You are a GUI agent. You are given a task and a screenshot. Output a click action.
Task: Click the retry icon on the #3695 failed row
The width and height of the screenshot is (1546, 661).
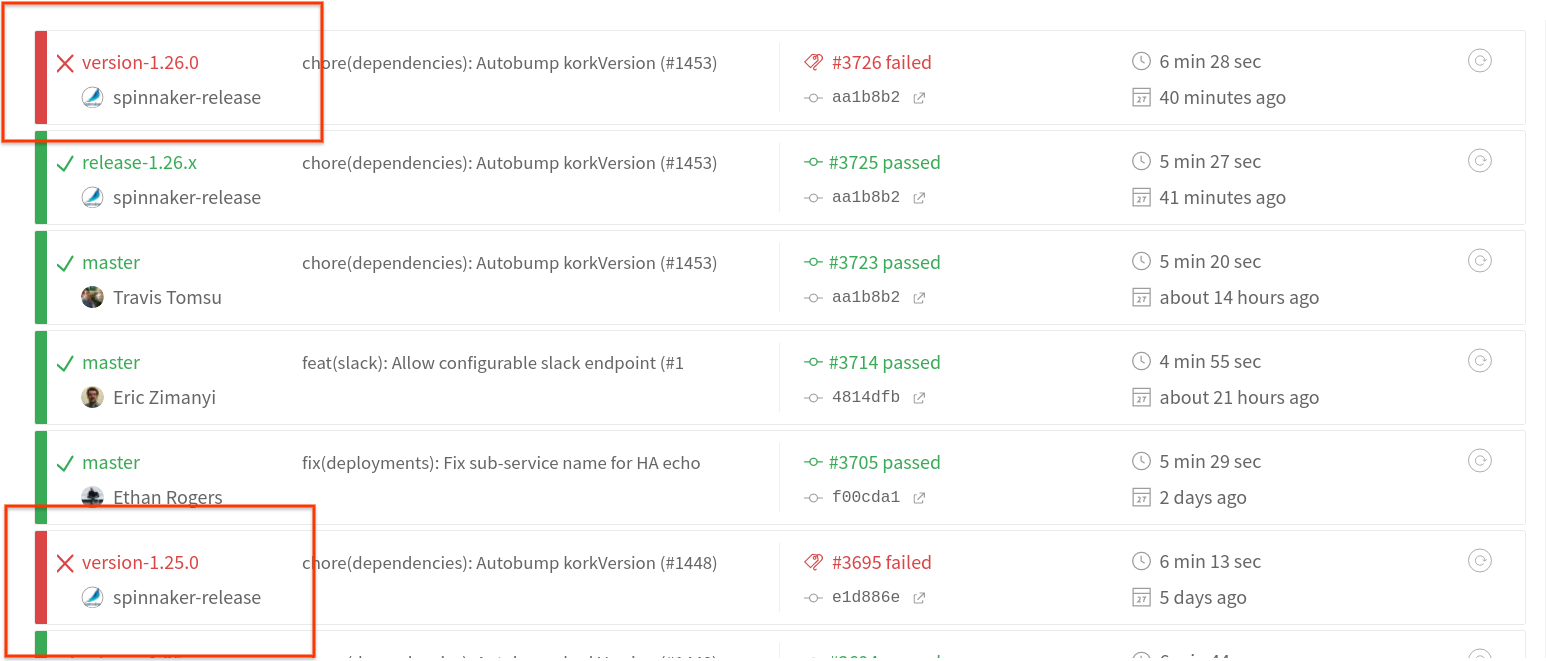point(1480,560)
